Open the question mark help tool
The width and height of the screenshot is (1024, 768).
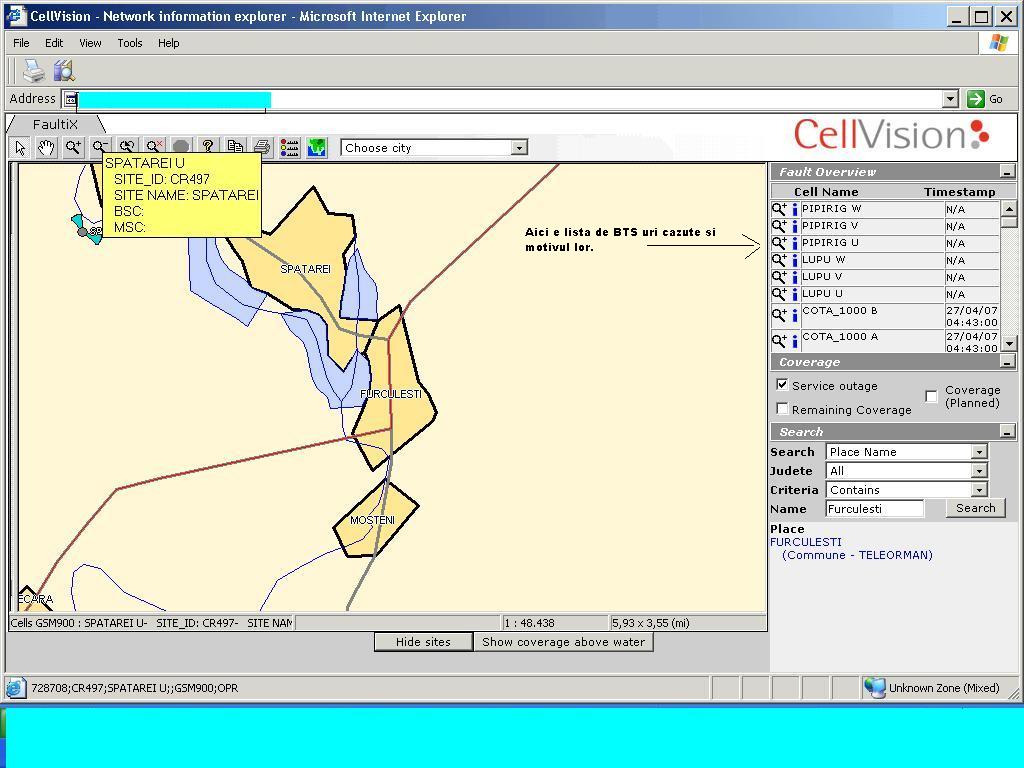point(208,146)
